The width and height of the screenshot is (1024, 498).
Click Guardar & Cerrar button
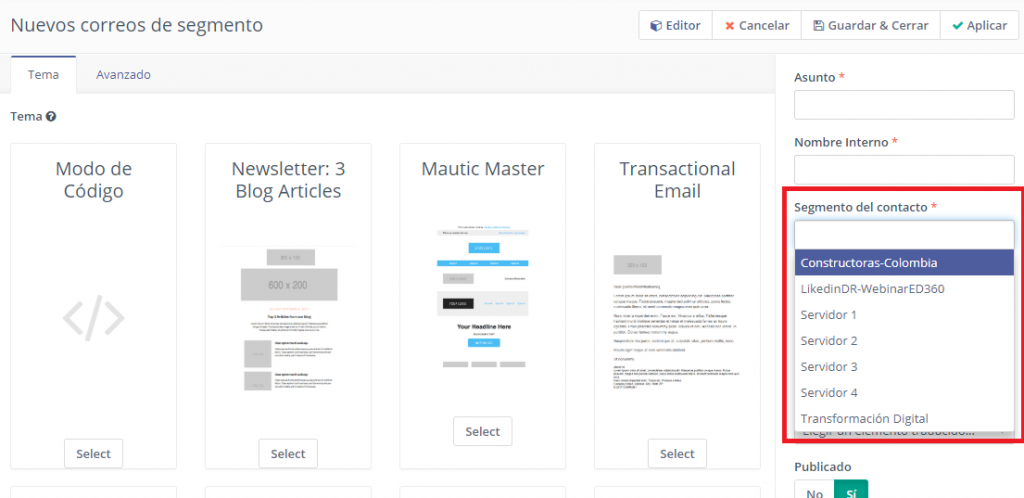pyautogui.click(x=871, y=25)
